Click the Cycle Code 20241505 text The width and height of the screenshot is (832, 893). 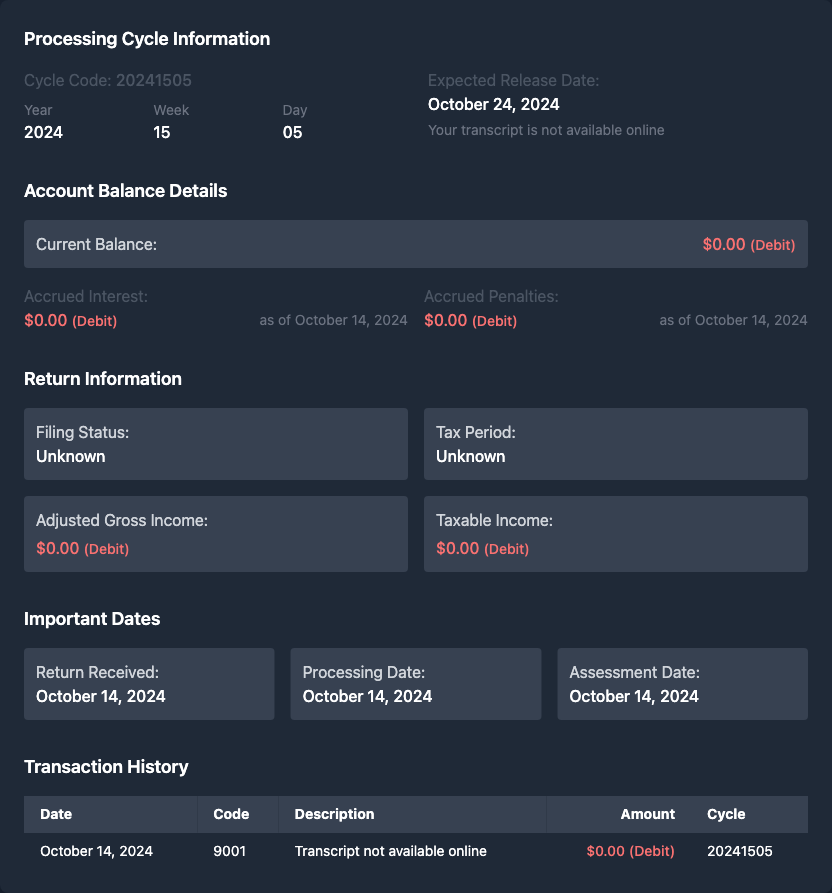pos(108,80)
